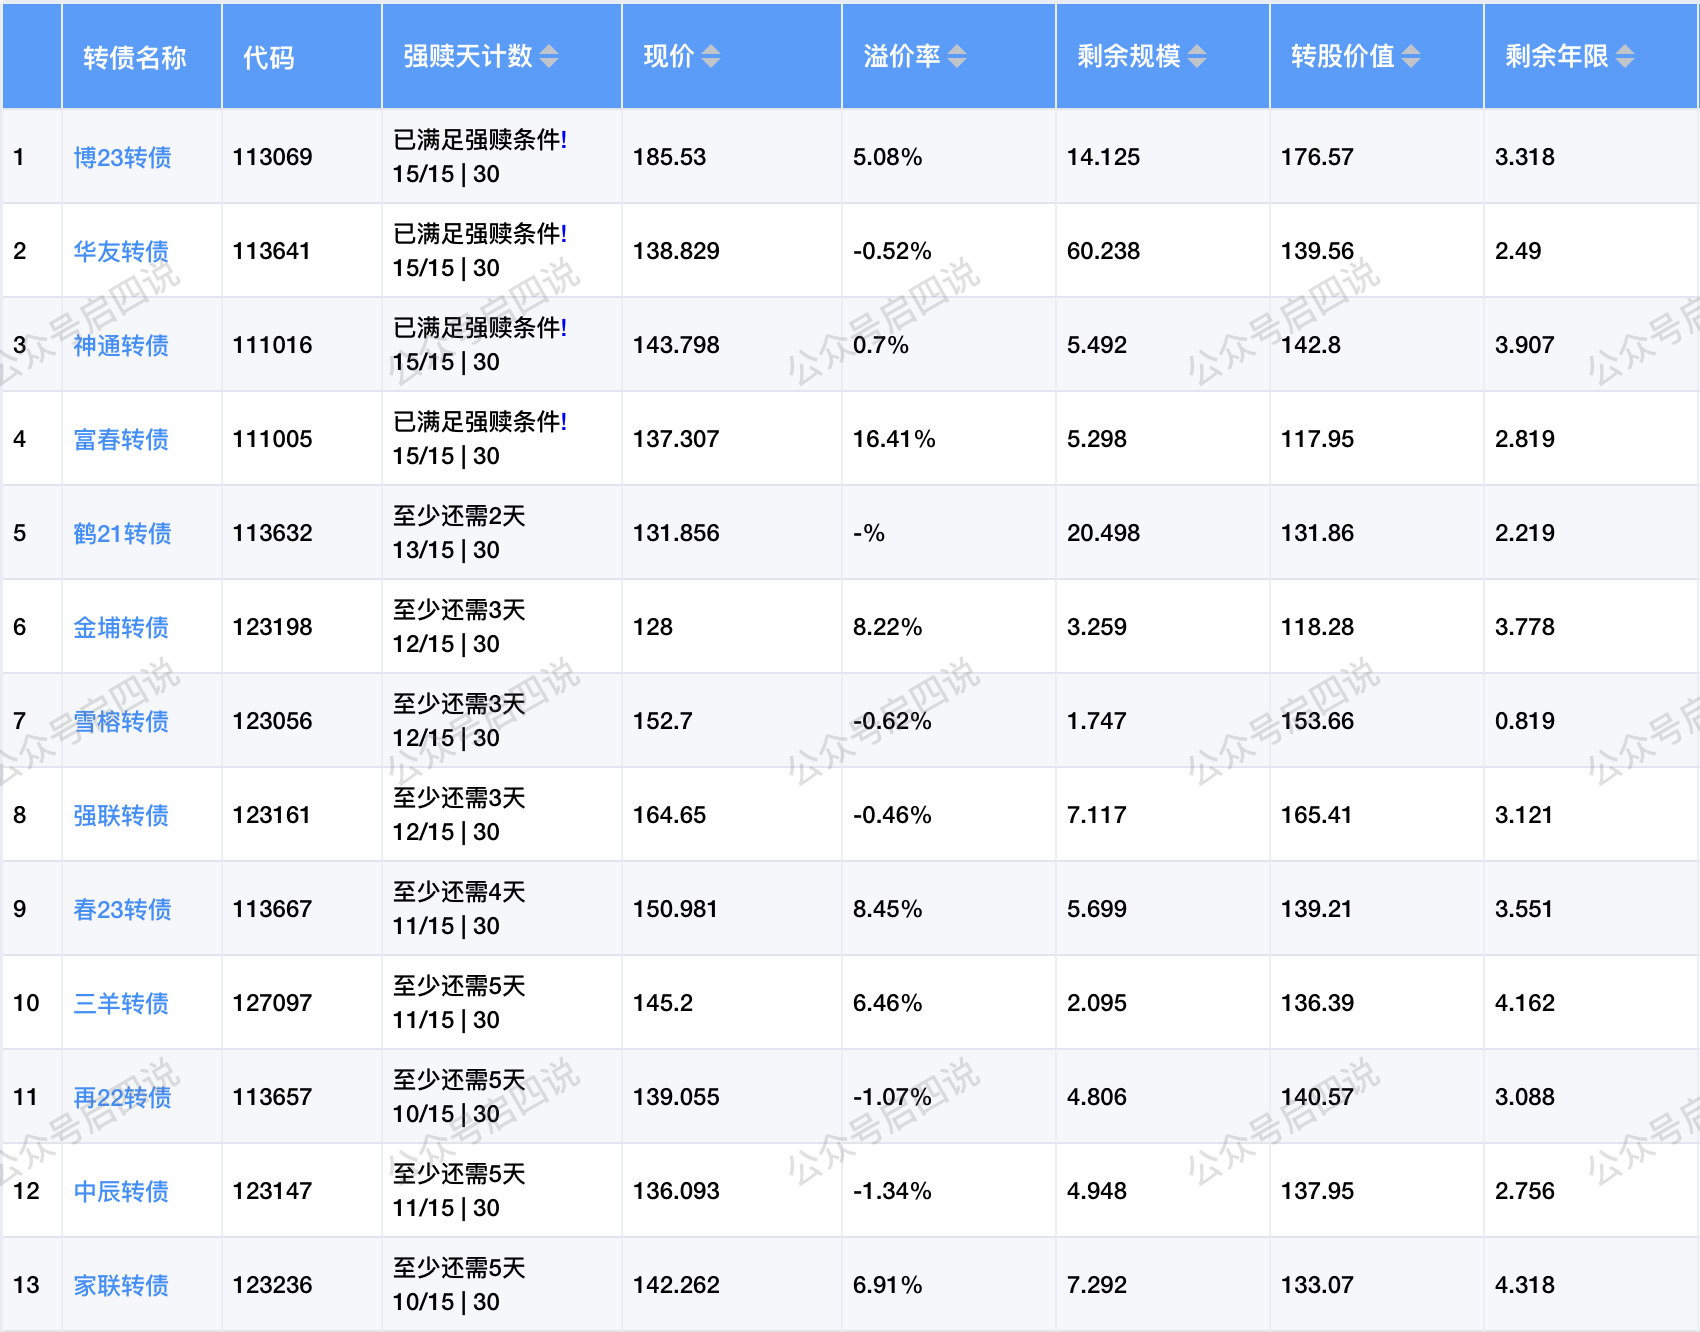
Task: Sort by 转股价值 using arrow icon
Action: (1411, 57)
